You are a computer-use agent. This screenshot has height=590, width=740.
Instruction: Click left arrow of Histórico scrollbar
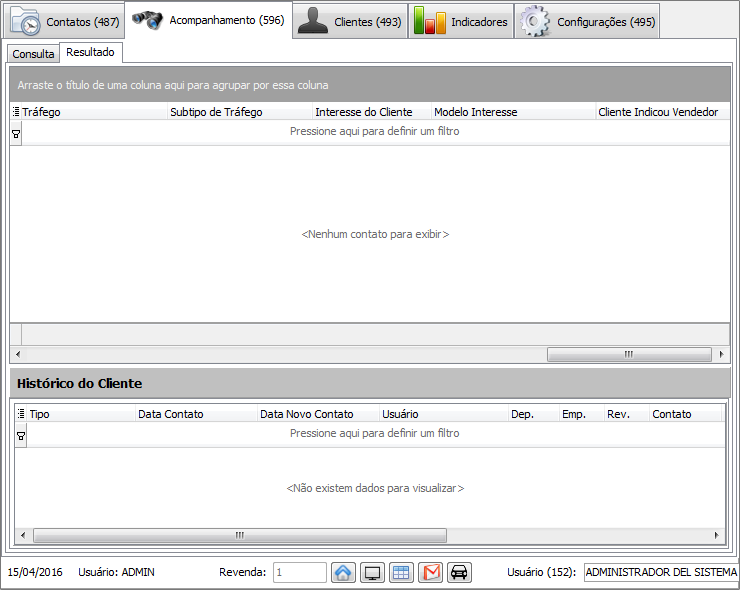tap(23, 535)
